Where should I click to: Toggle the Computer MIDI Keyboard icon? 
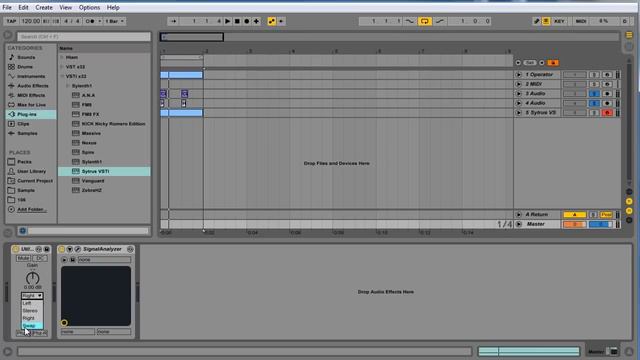point(546,21)
